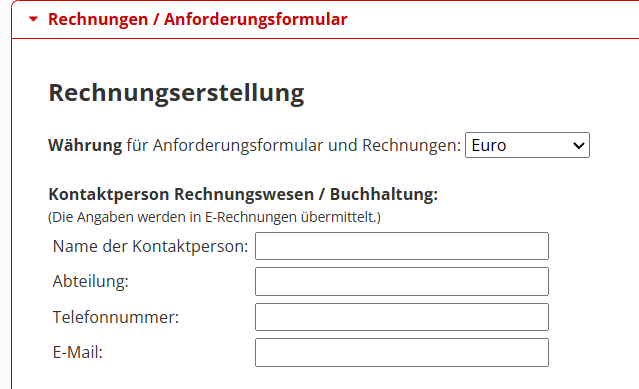Screen dimensions: 639x389
Task: Collapse the section using the red triangle
Action: coord(33,19)
